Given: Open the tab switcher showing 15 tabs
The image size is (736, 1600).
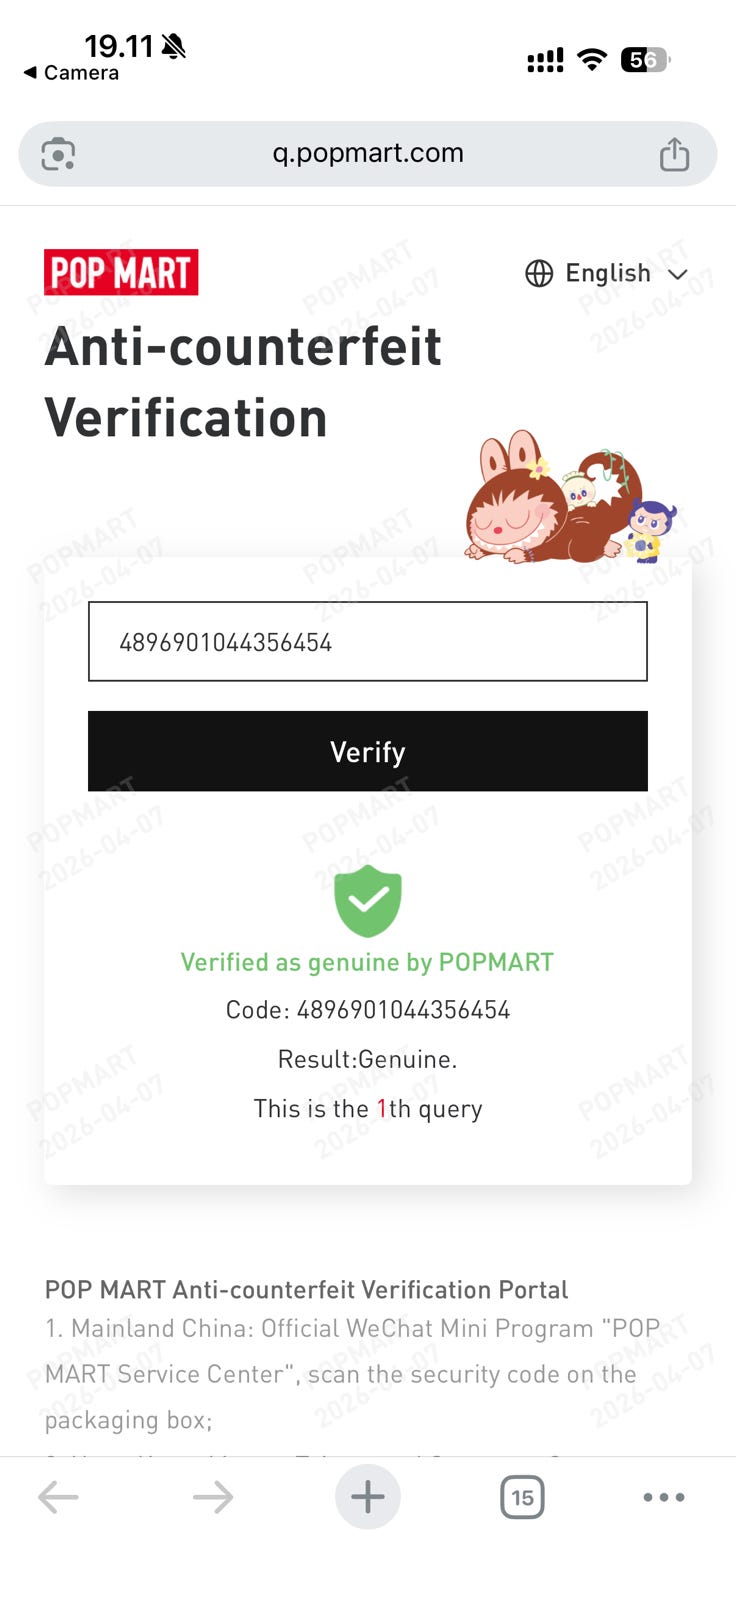Looking at the screenshot, I should point(522,1497).
